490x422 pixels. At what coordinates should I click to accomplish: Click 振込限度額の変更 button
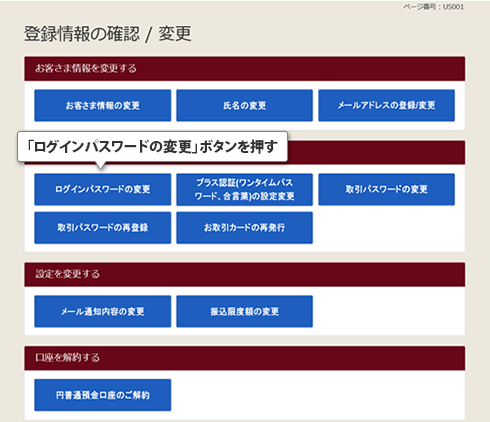244,311
